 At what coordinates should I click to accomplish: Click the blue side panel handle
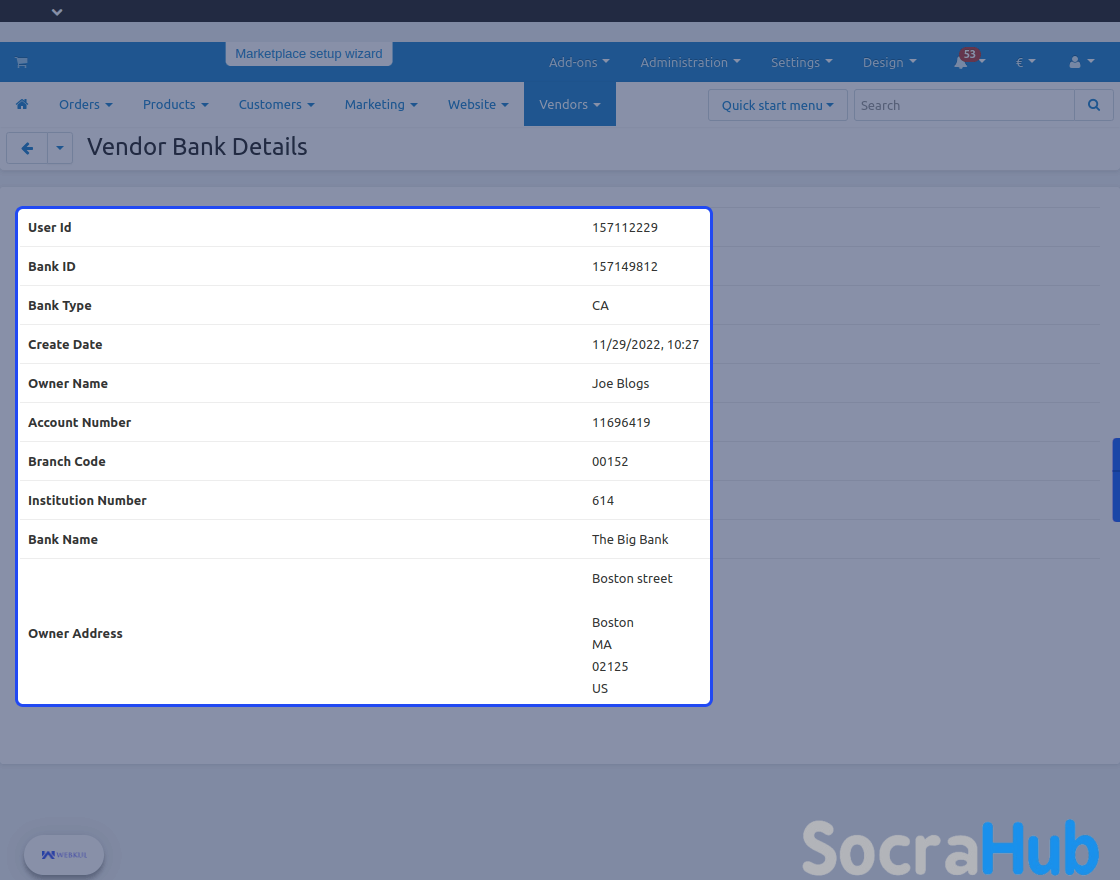tap(1115, 480)
